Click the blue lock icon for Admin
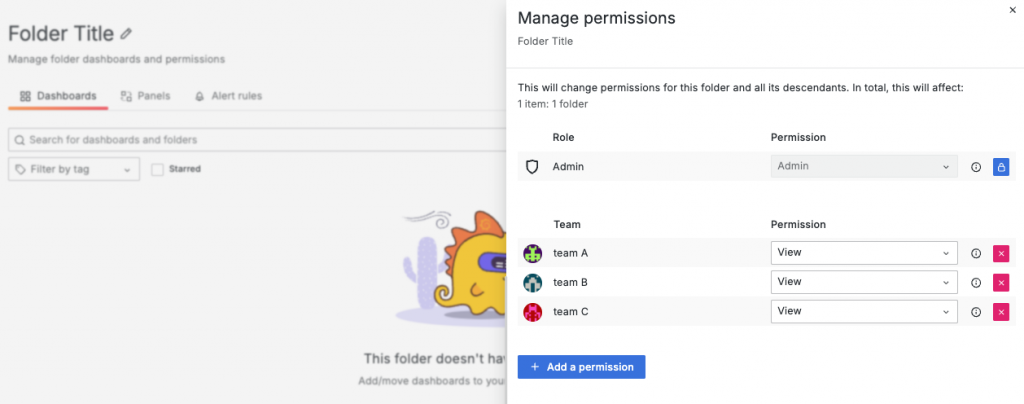 coord(1001,167)
